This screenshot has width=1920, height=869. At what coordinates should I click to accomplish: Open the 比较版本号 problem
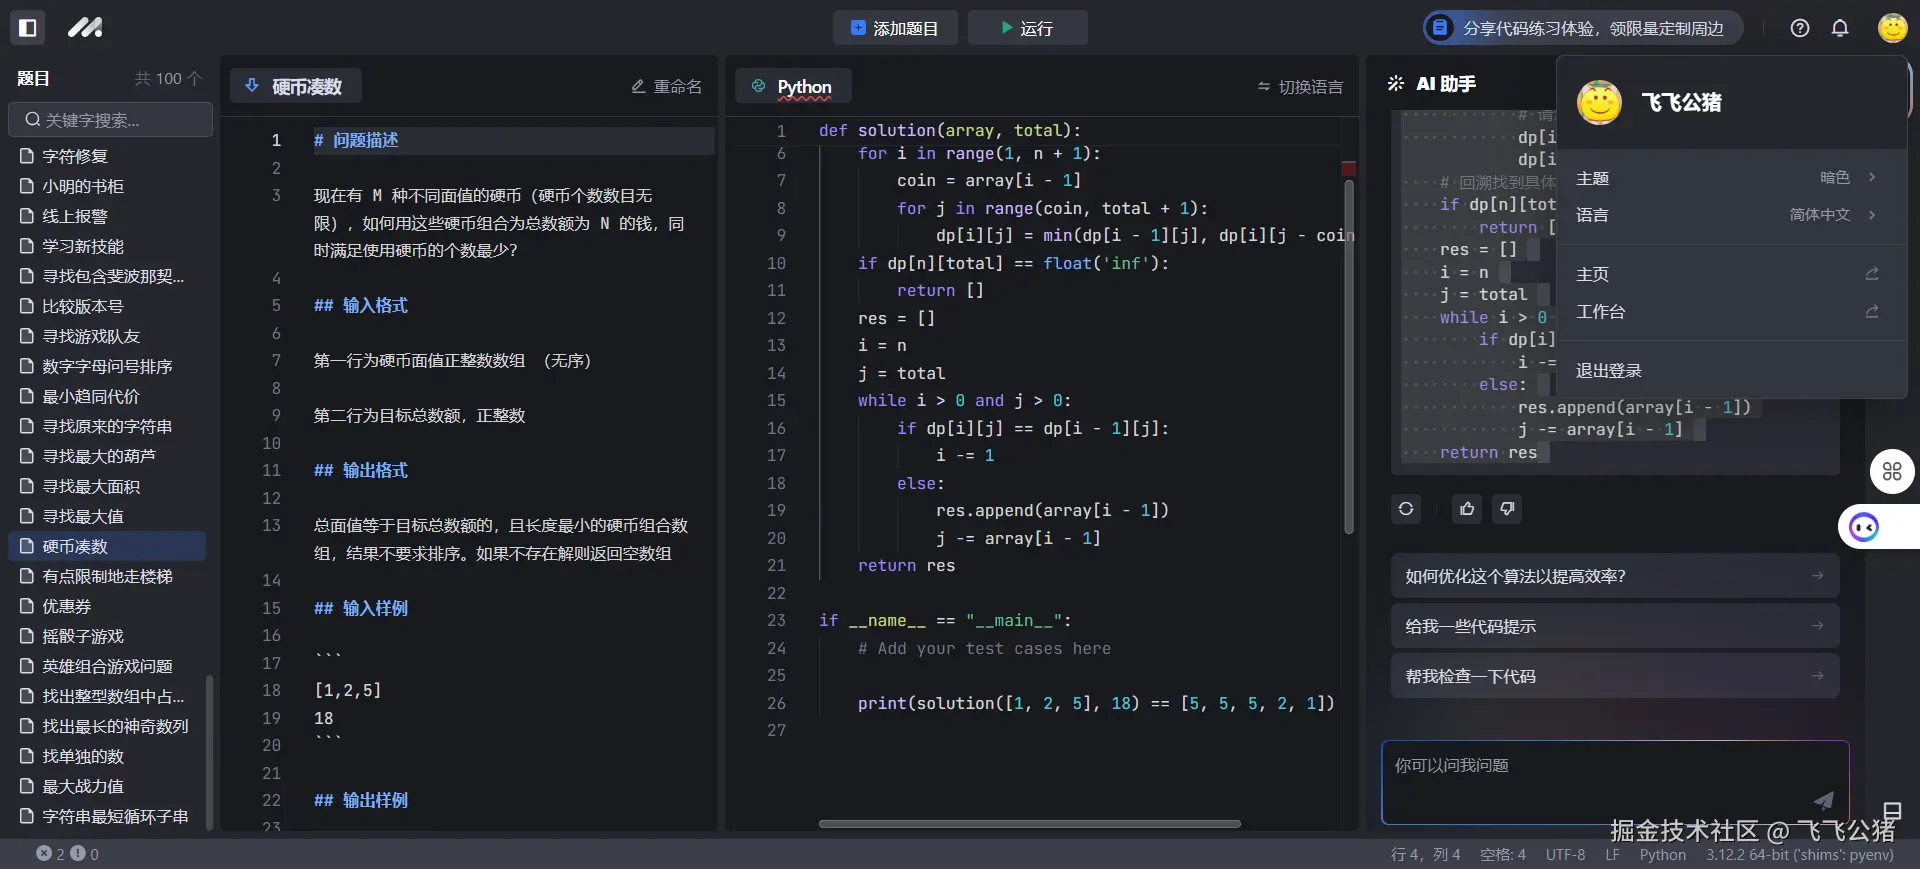(107, 306)
